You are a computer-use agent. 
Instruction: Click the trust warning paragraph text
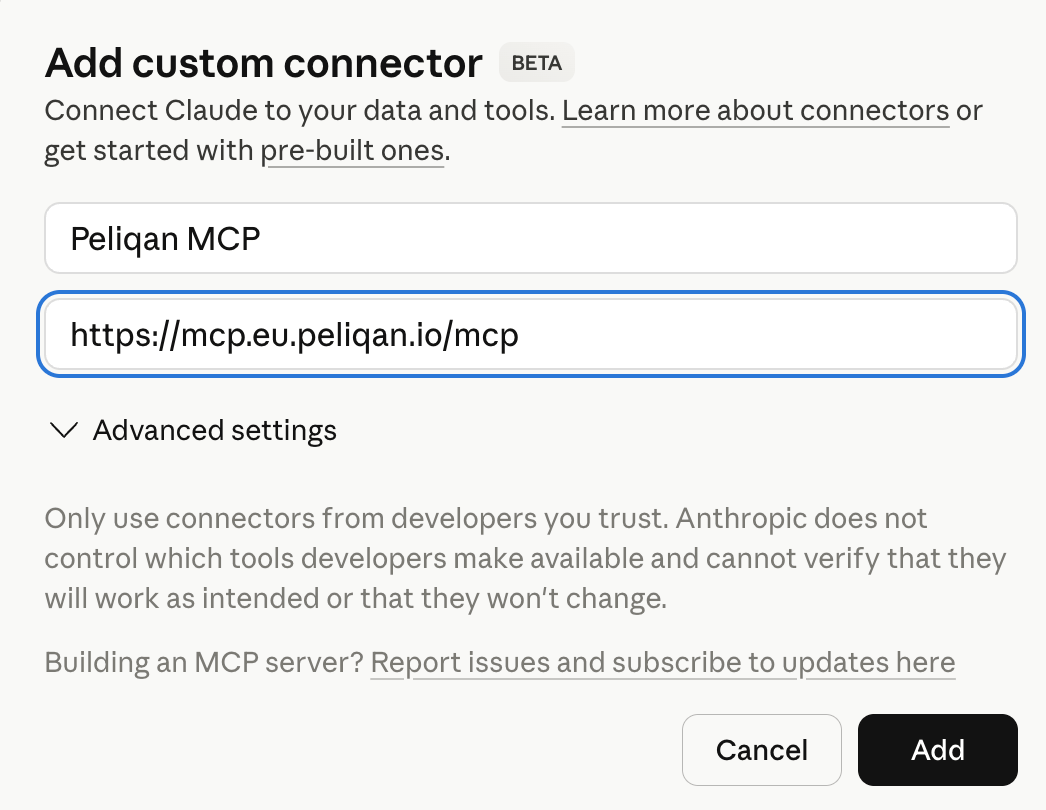pyautogui.click(x=525, y=558)
